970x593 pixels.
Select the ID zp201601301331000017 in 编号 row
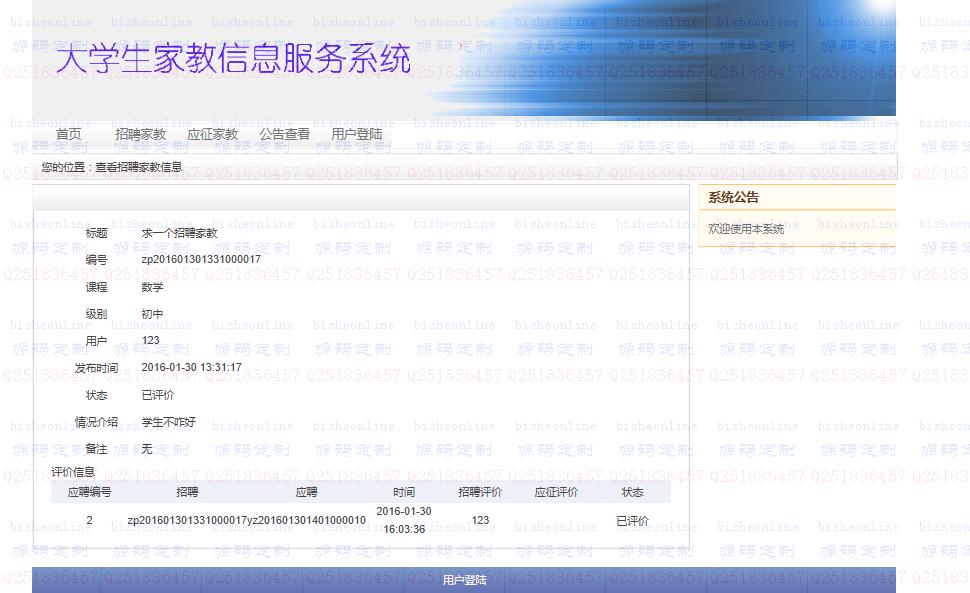pos(201,259)
